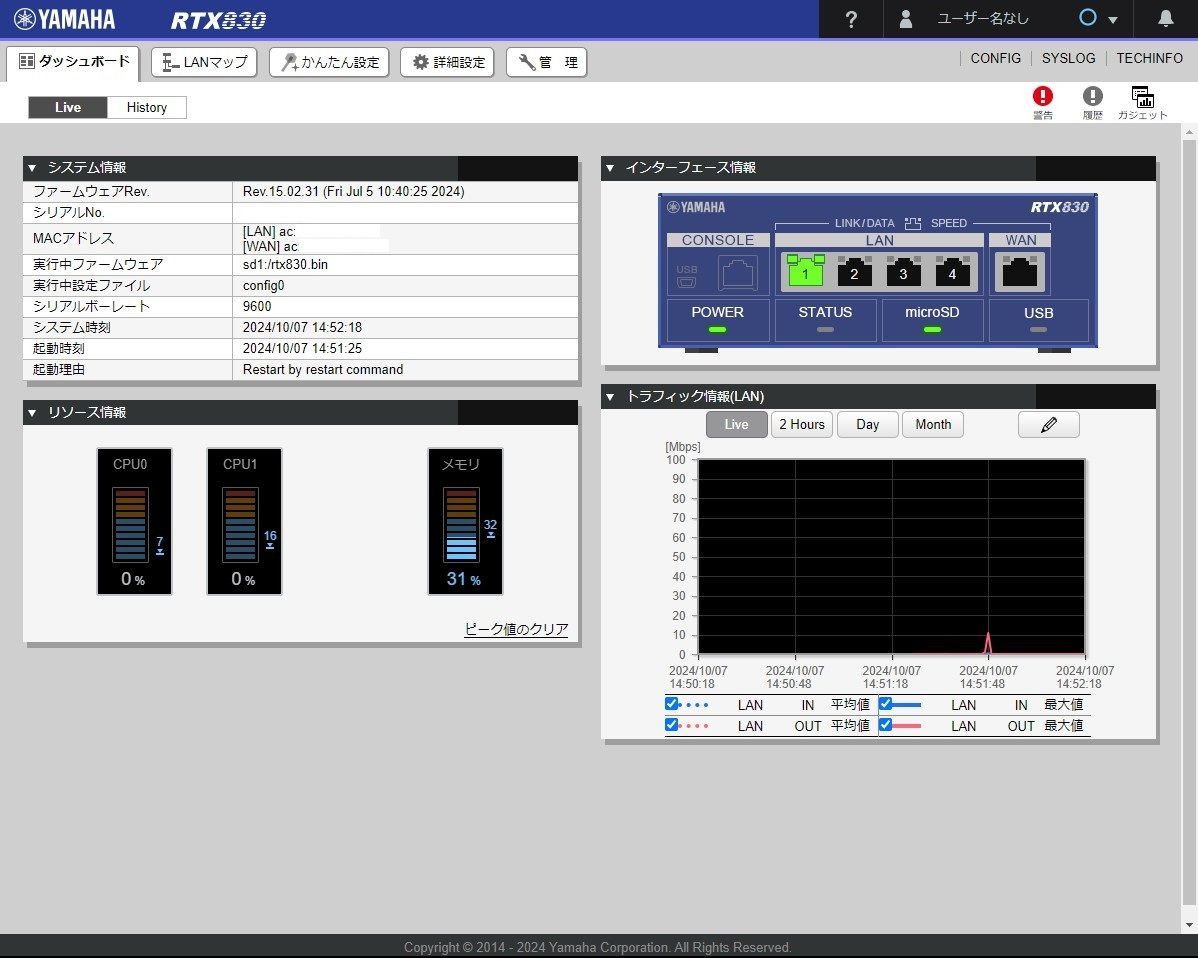
Task: Collapse the インターフェース情報 panel
Action: pyautogui.click(x=610, y=168)
